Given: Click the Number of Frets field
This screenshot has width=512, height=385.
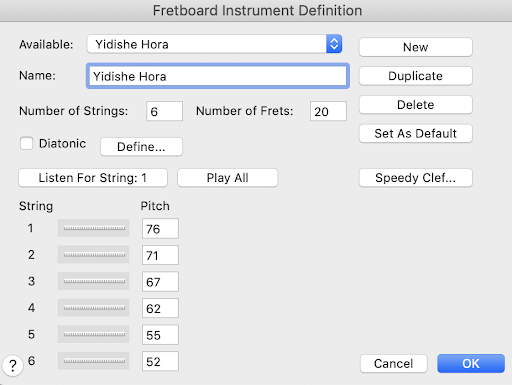Looking at the screenshot, I should click(x=328, y=111).
